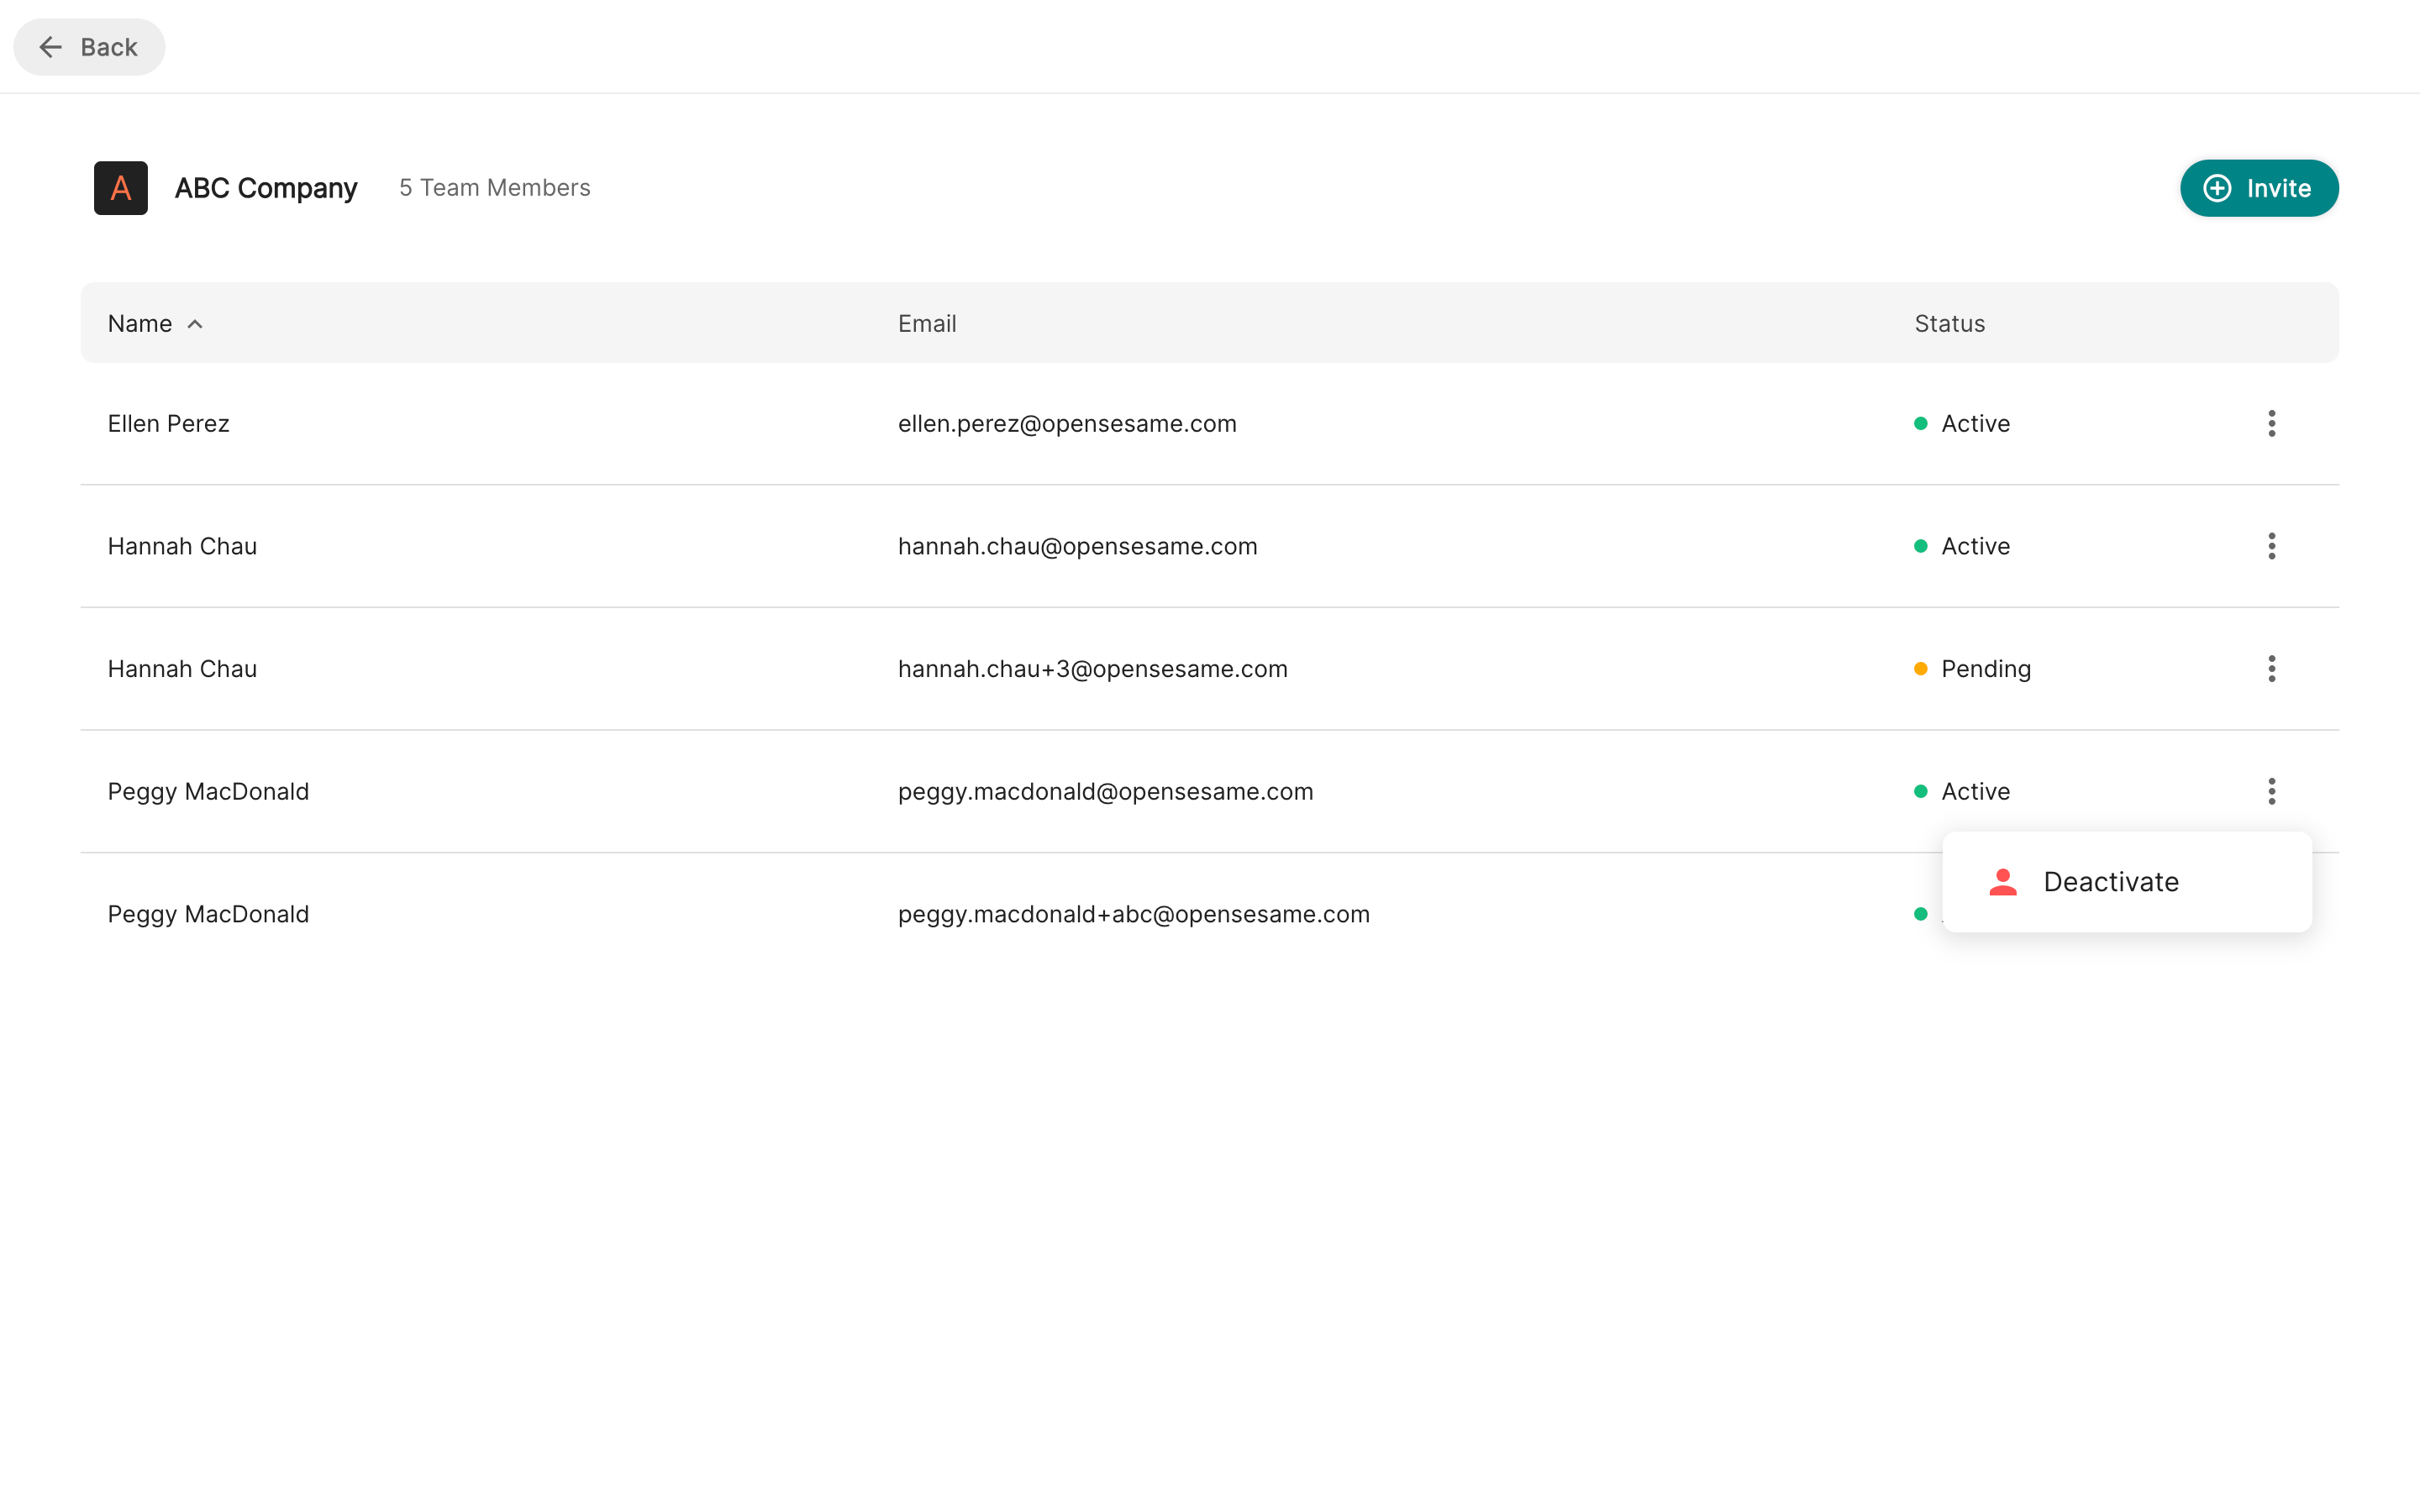Viewport: 2420px width, 1512px height.
Task: Open options menu for Ellen Perez
Action: pos(2272,423)
